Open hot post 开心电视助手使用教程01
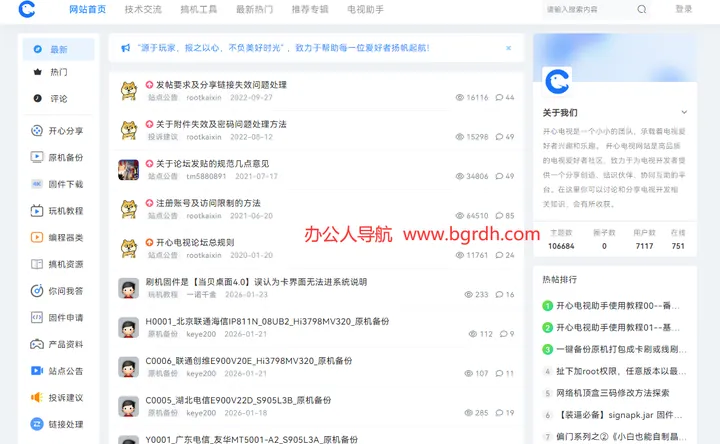The width and height of the screenshot is (720, 444). (618, 327)
